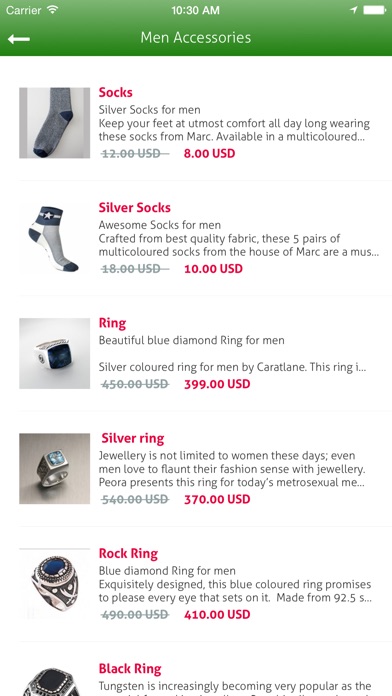
Task: Open the Silver Socks star-pattern thumbnail
Action: [55, 238]
